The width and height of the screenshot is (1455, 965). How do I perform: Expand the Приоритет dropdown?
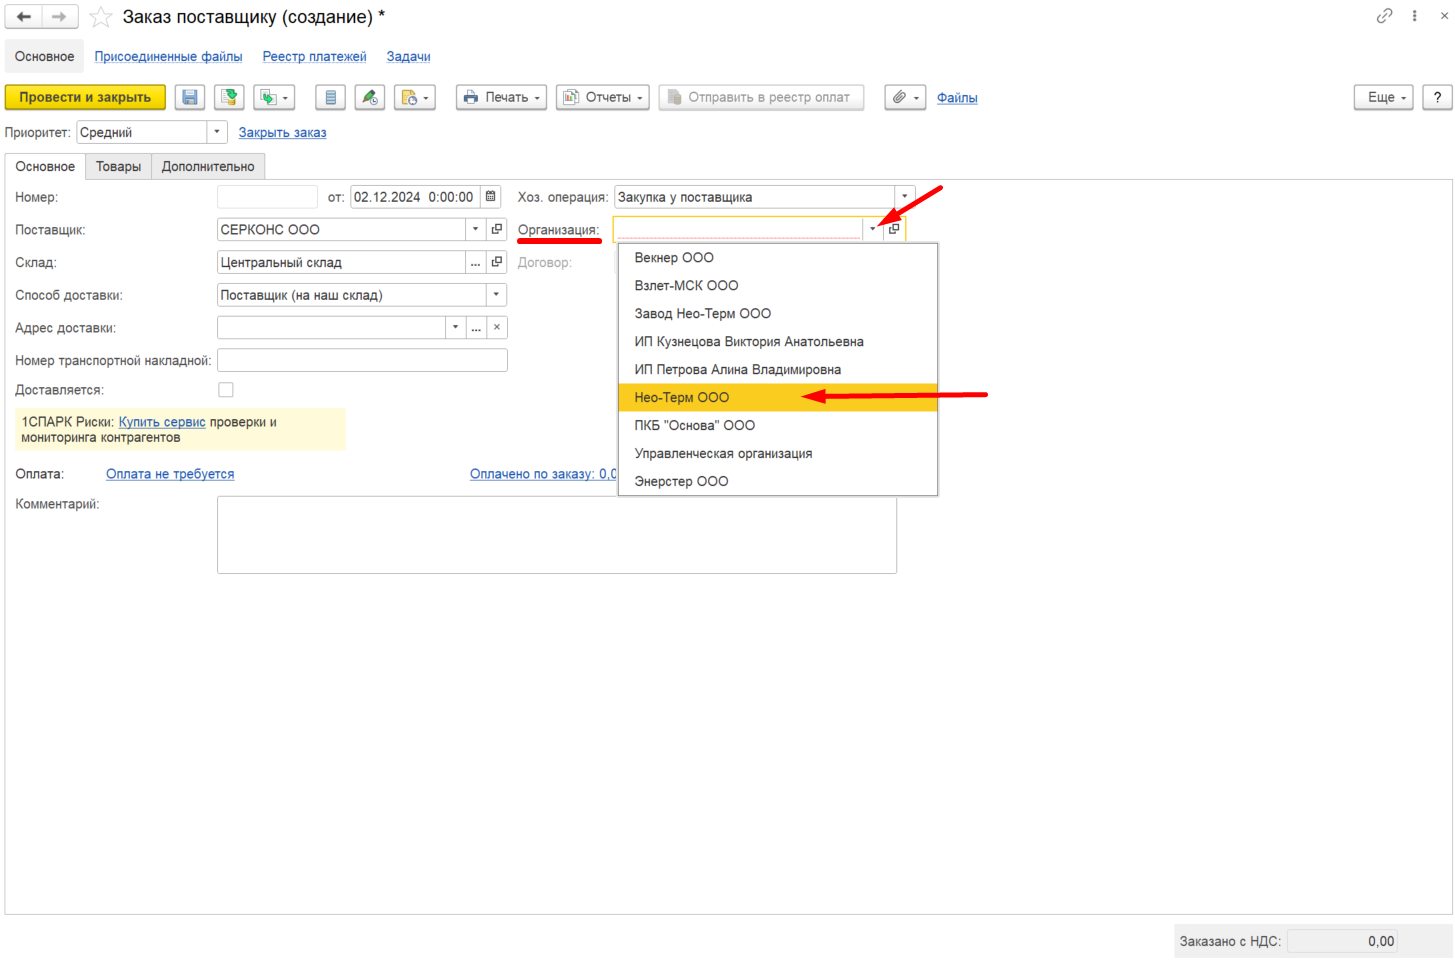point(217,132)
